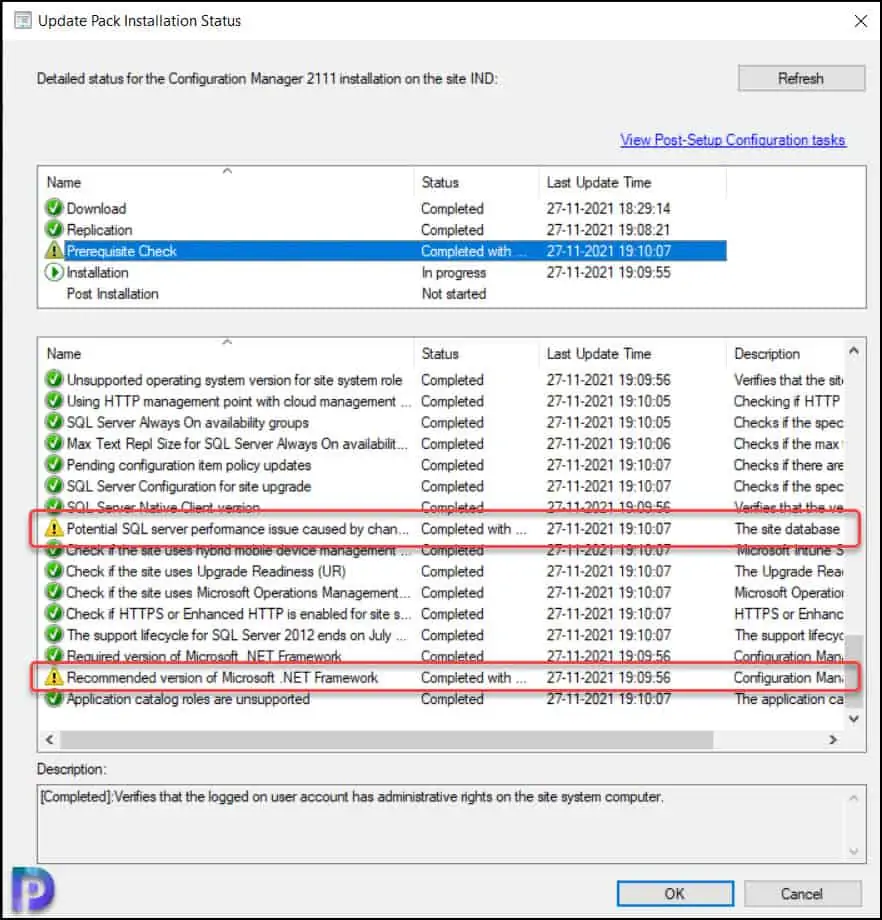Click the OK button

tap(675, 894)
